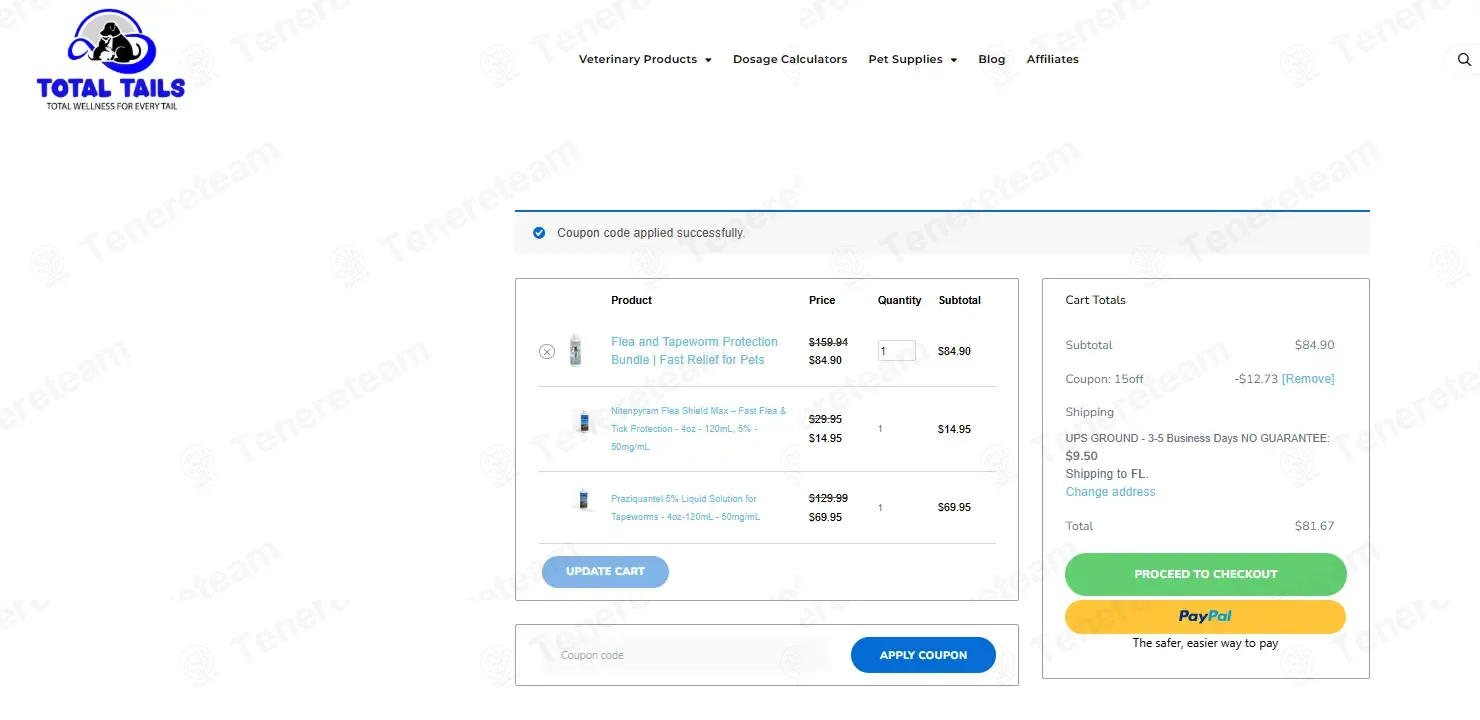Click the UPS Ground shipping option text
Screen dimensions: 1480x720
coord(1198,438)
